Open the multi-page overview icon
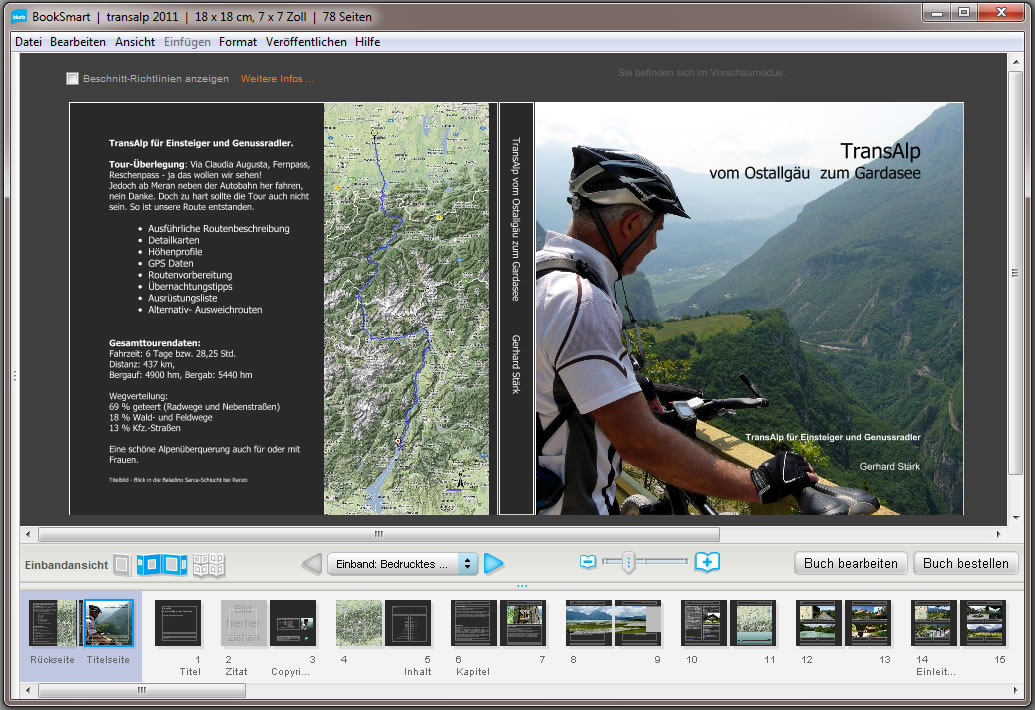1035x710 pixels. click(x=208, y=565)
